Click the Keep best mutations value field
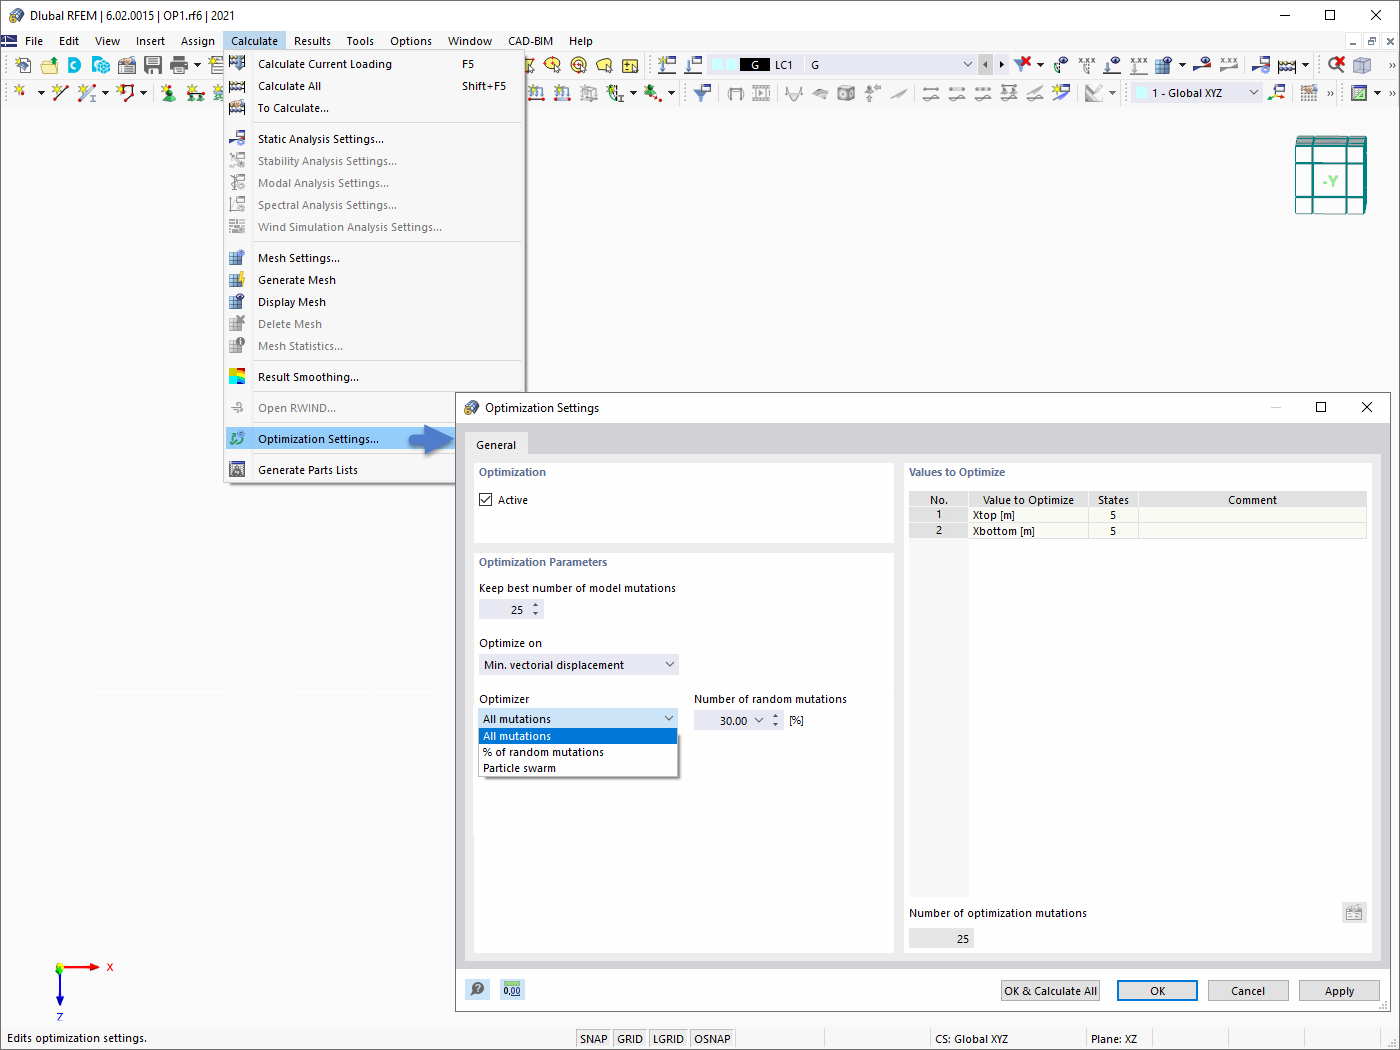 click(x=504, y=609)
